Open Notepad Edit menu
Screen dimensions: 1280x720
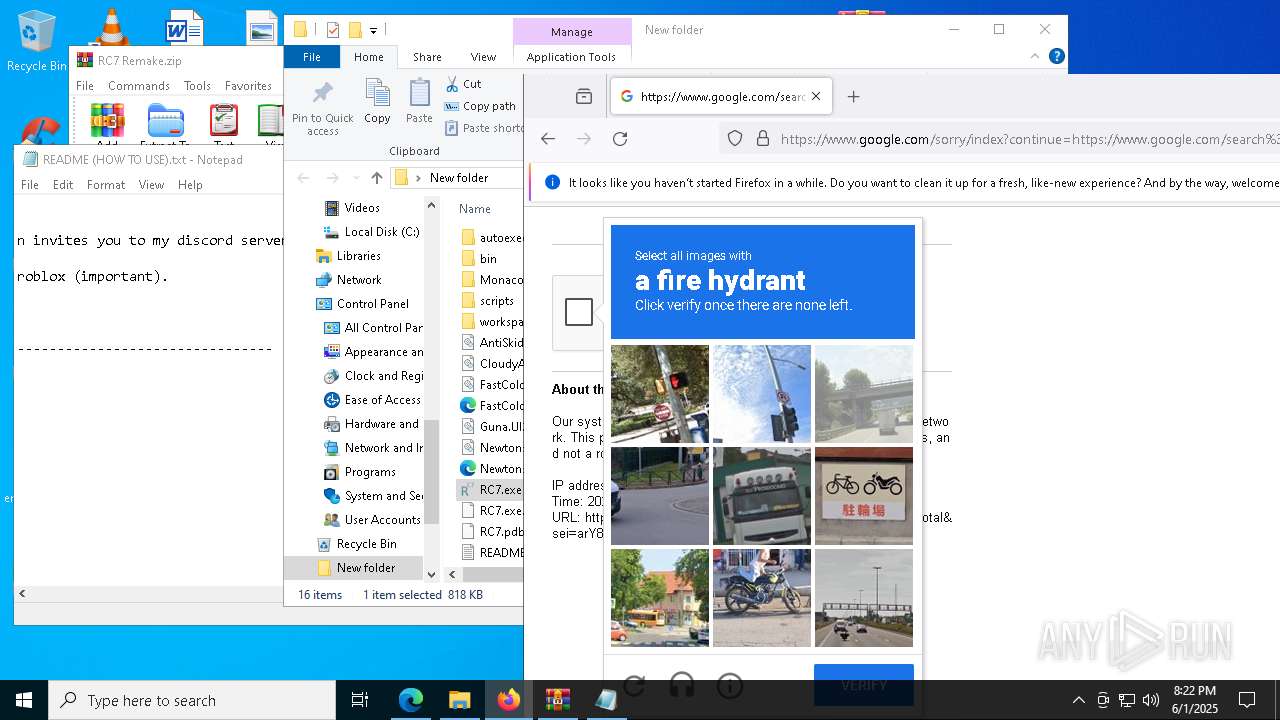click(x=63, y=185)
